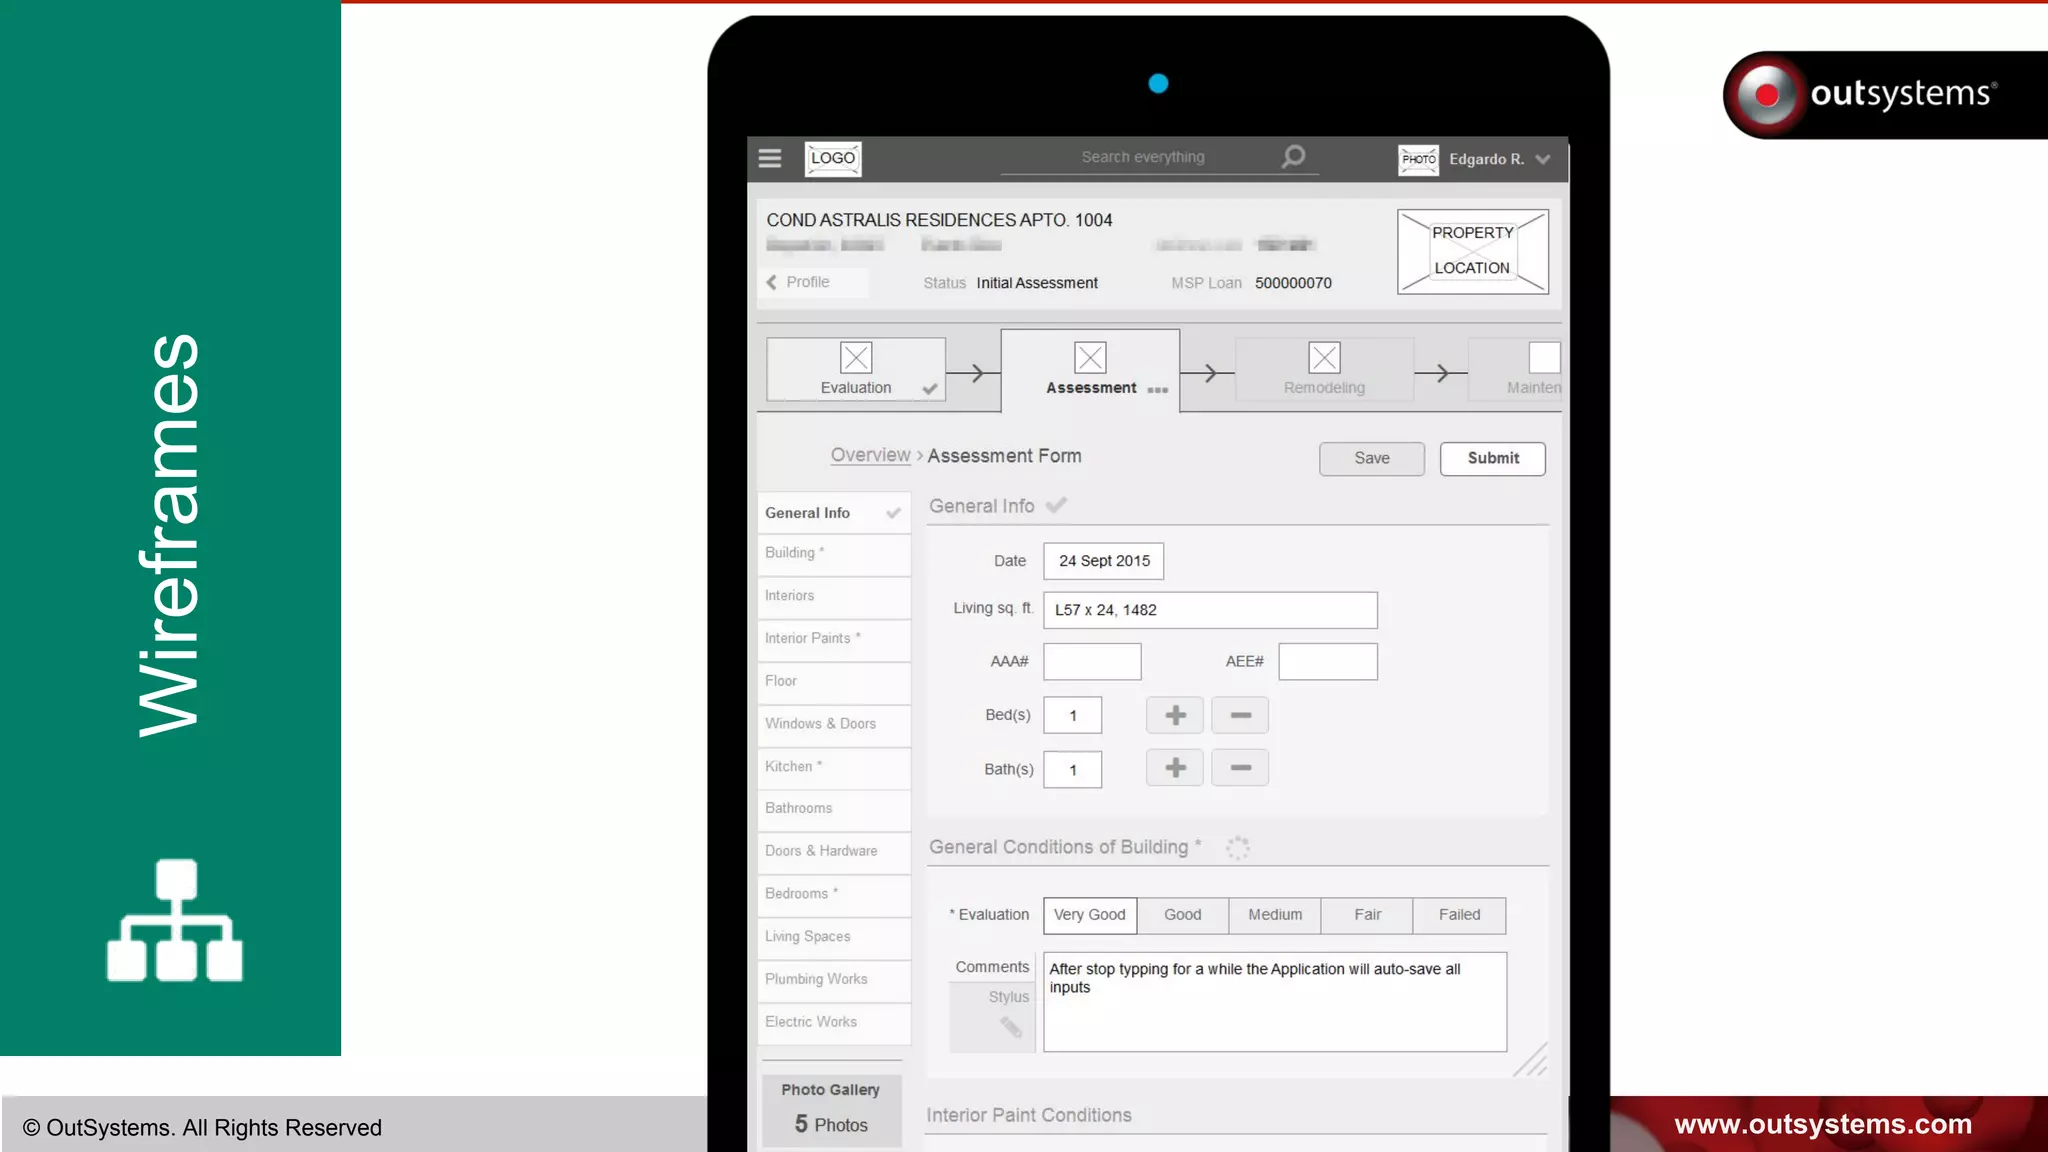This screenshot has width=2048, height=1152.
Task: Click the Save button
Action: pos(1372,458)
